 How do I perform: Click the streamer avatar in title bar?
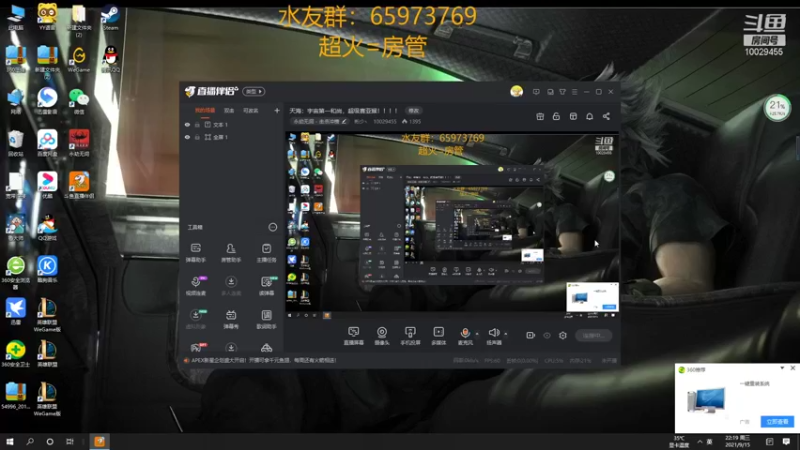pos(516,91)
